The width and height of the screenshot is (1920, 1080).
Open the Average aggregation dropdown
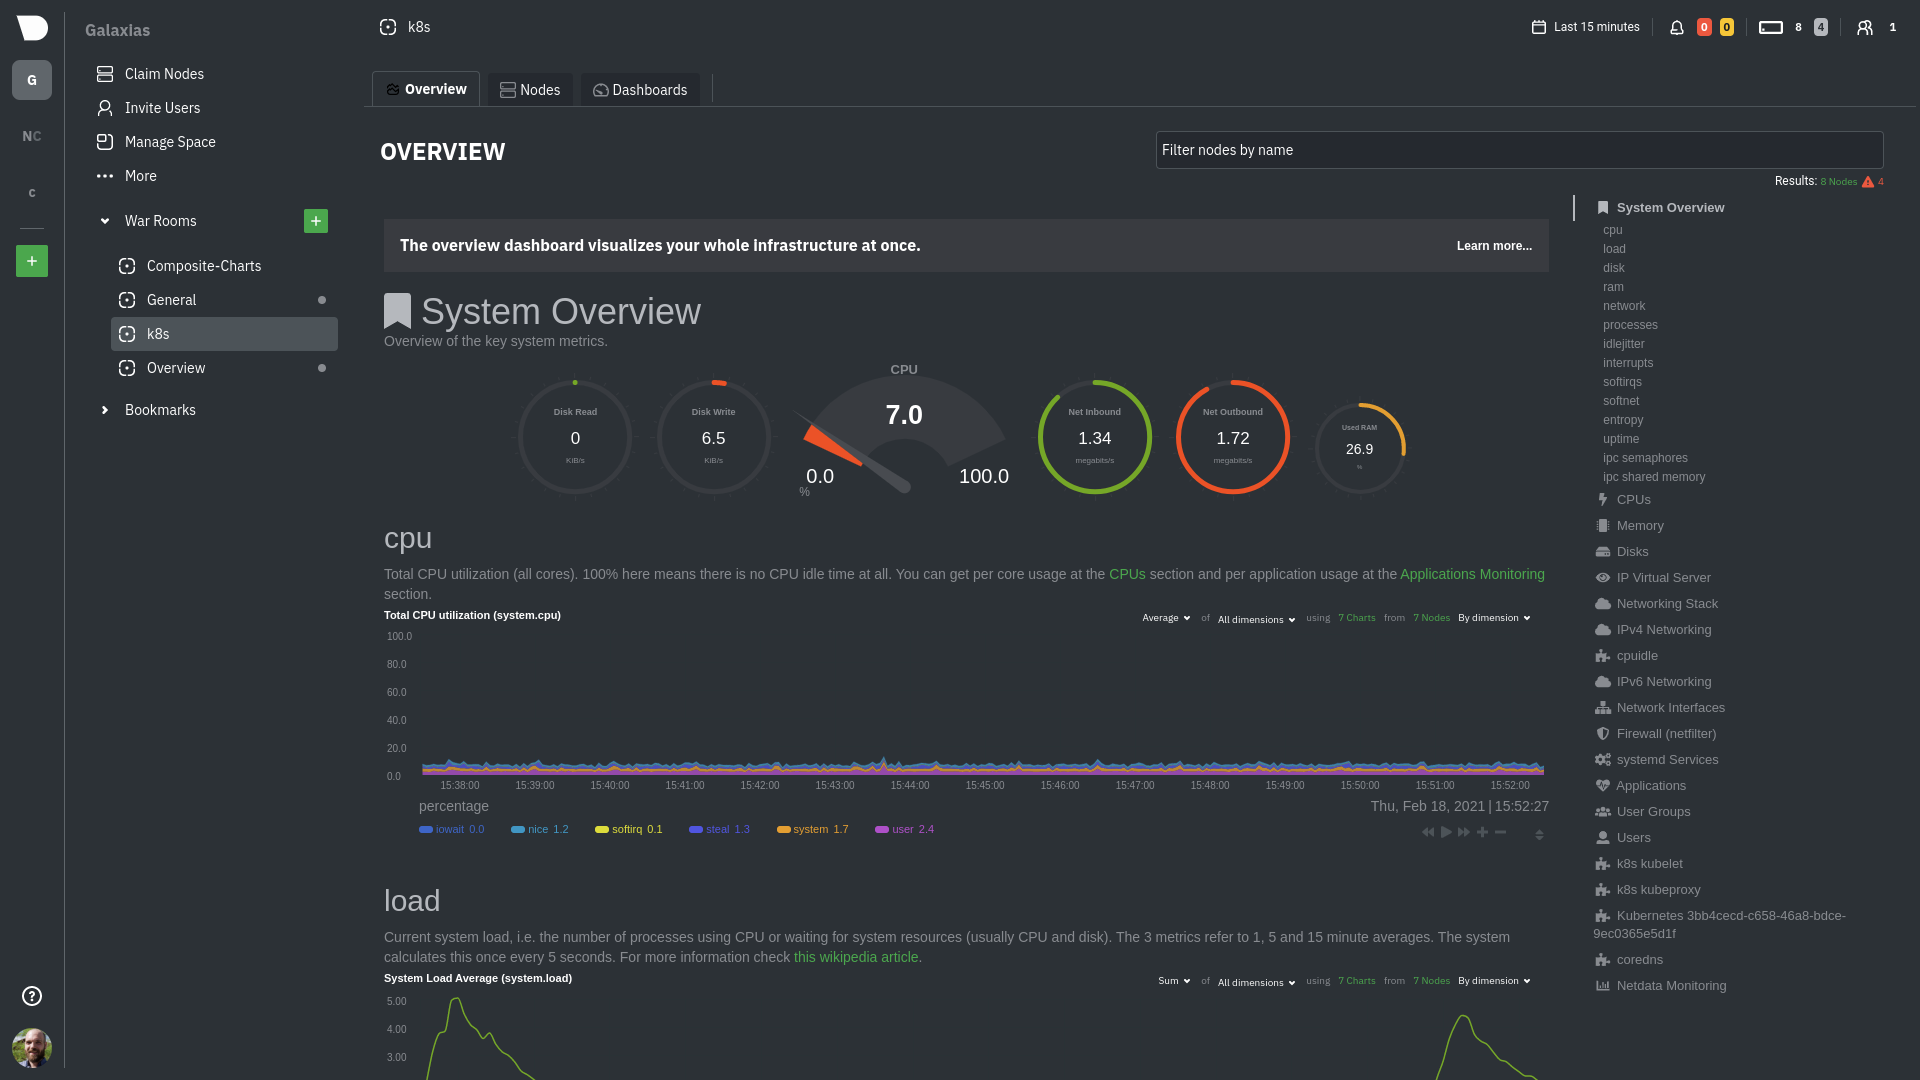[x=1166, y=618]
